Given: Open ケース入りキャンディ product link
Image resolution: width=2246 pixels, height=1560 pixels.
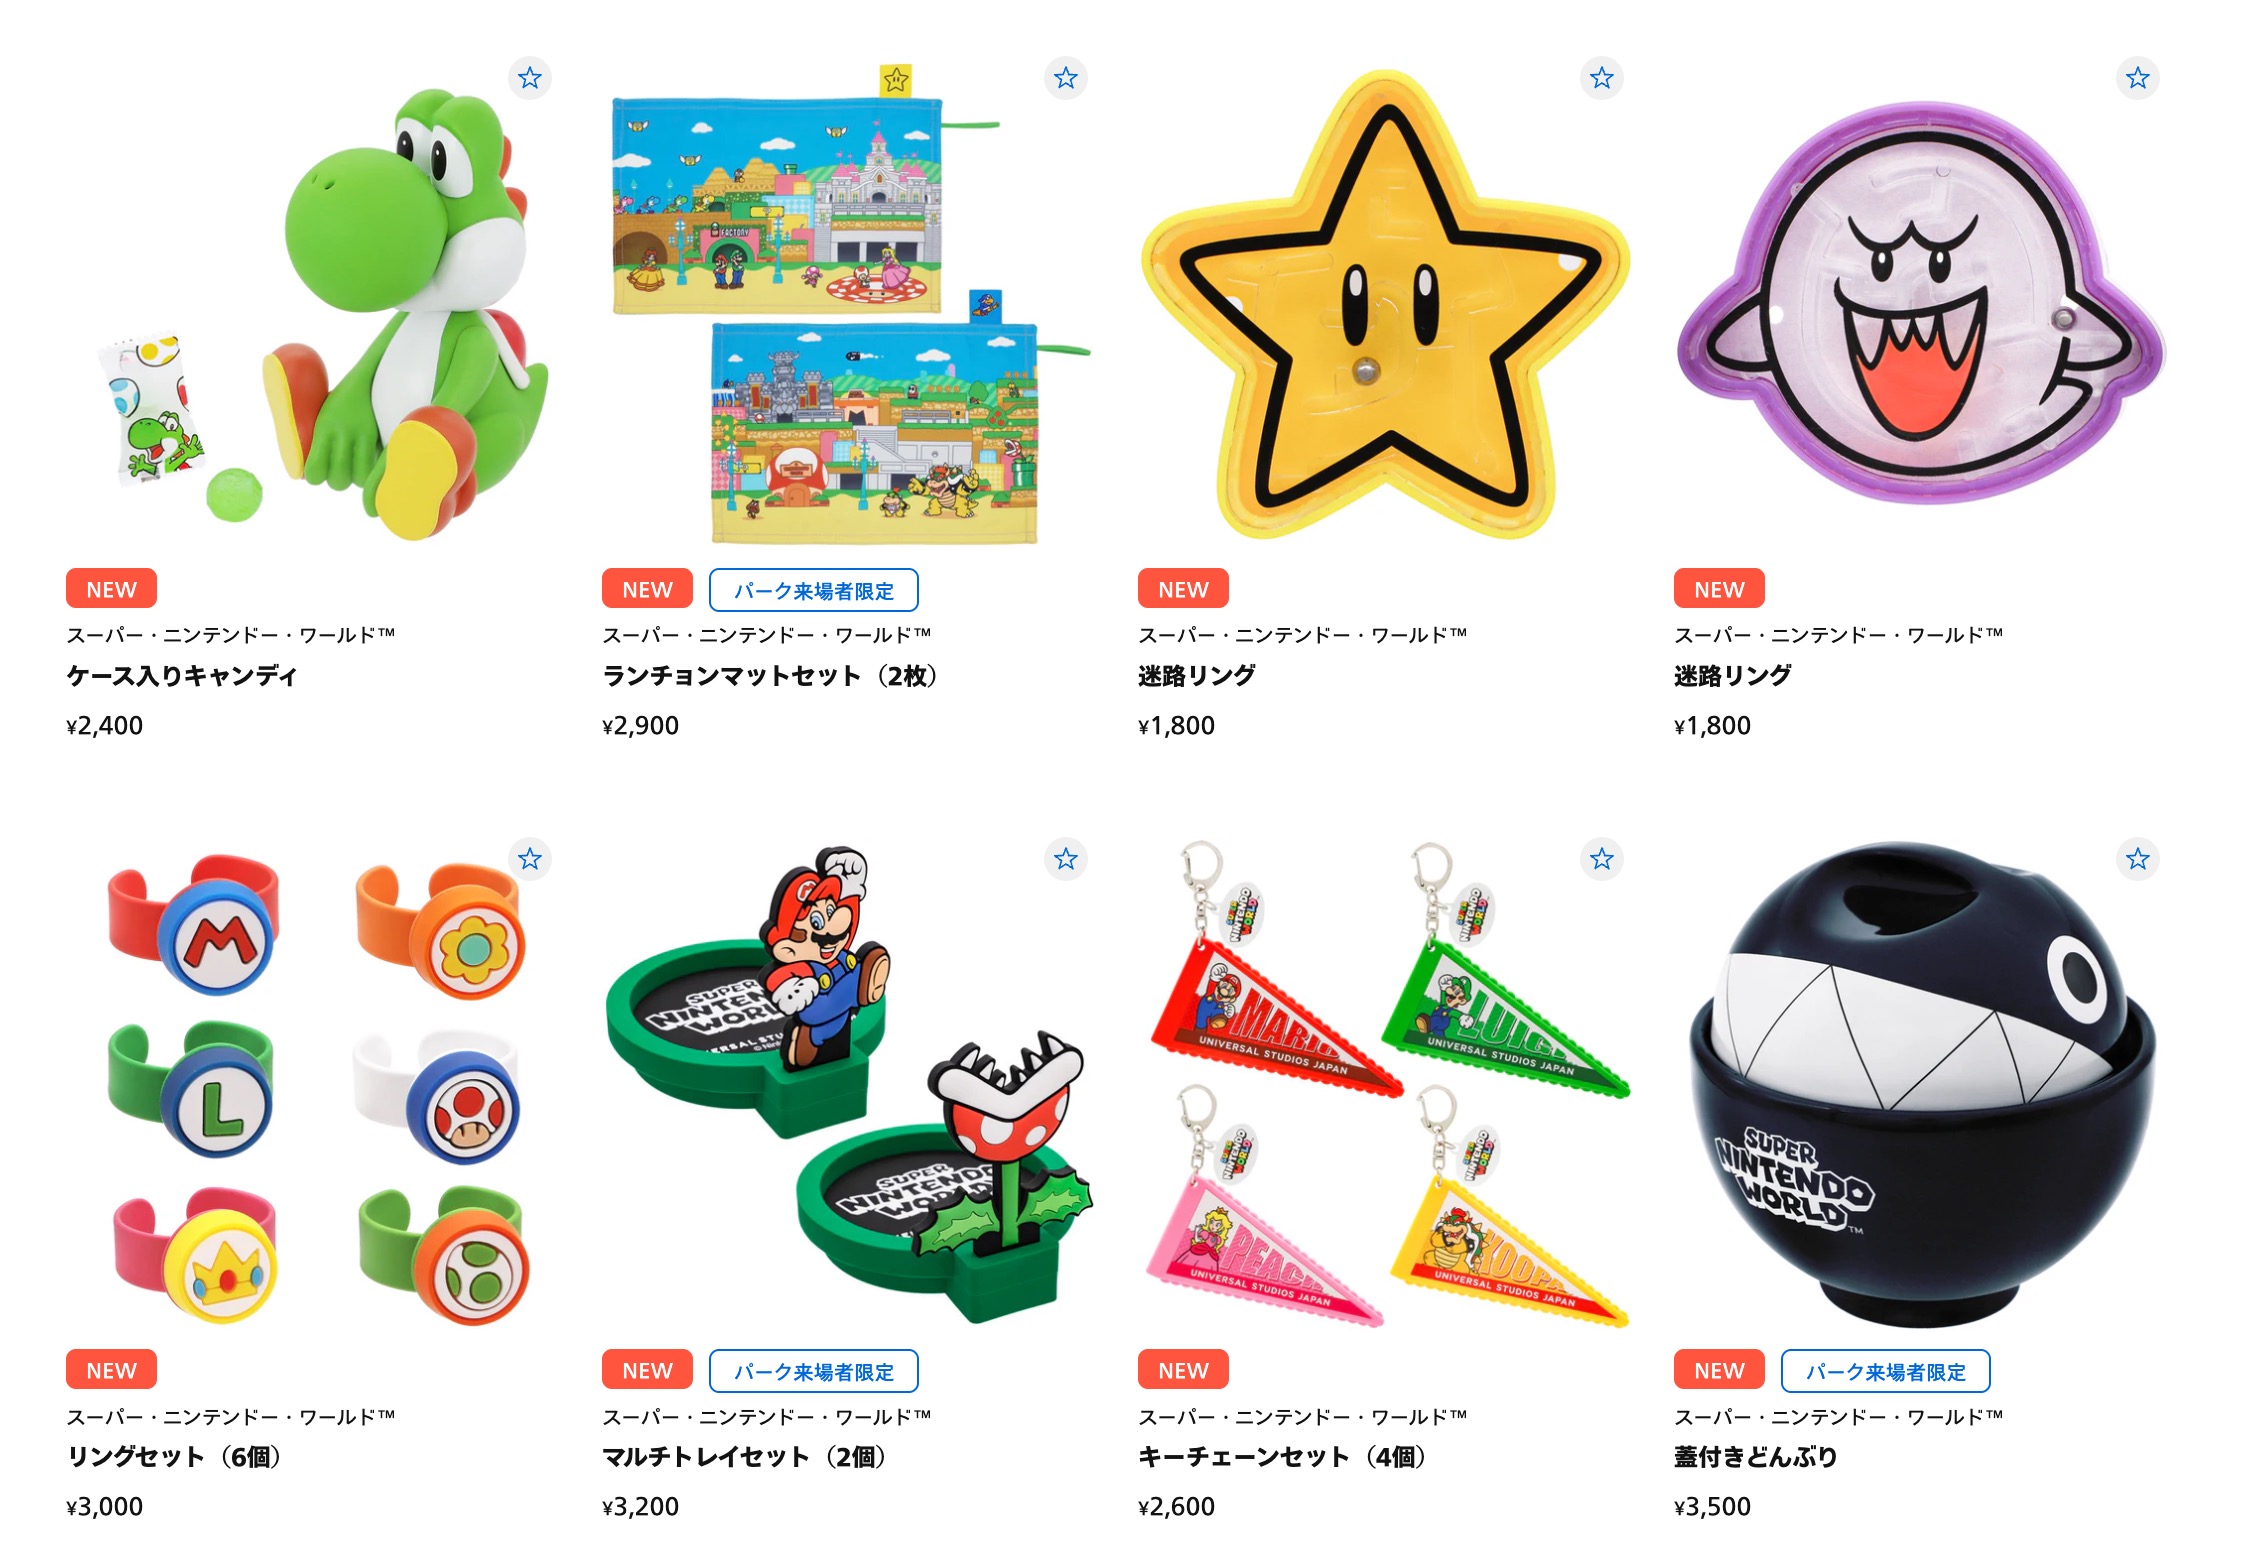Looking at the screenshot, I should pos(182,676).
